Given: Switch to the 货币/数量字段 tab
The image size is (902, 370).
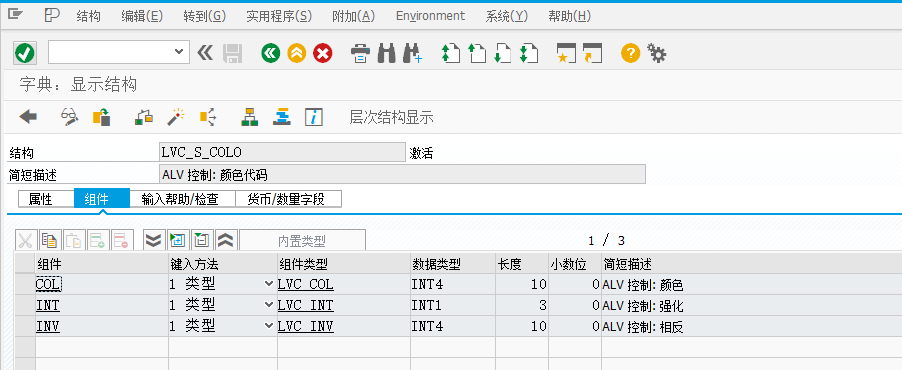Looking at the screenshot, I should pyautogui.click(x=289, y=199).
